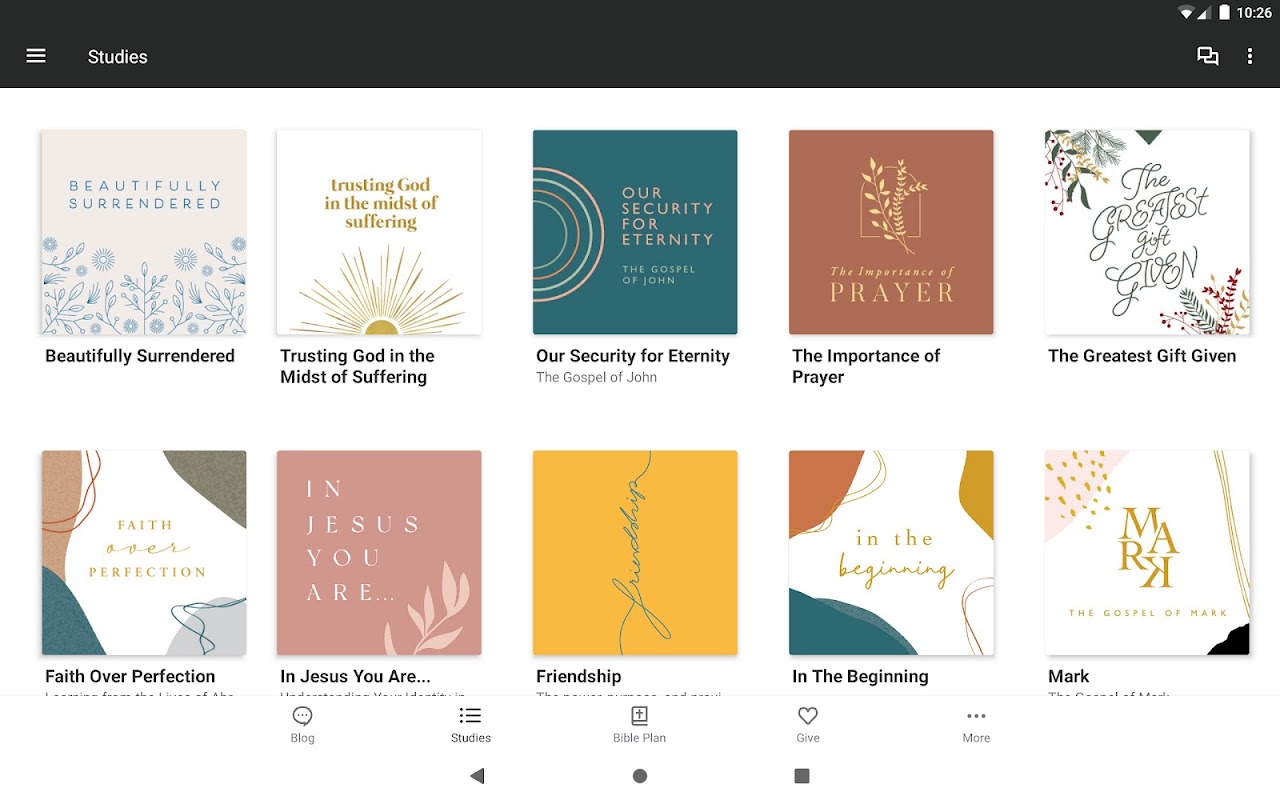This screenshot has width=1280, height=800.
Task: Open the yellow Friendship study cover
Action: 635,553
